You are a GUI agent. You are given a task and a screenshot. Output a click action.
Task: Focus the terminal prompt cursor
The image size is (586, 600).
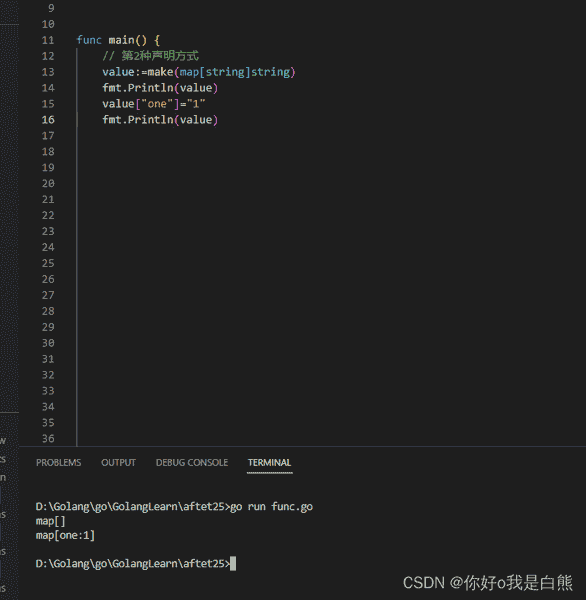click(233, 564)
